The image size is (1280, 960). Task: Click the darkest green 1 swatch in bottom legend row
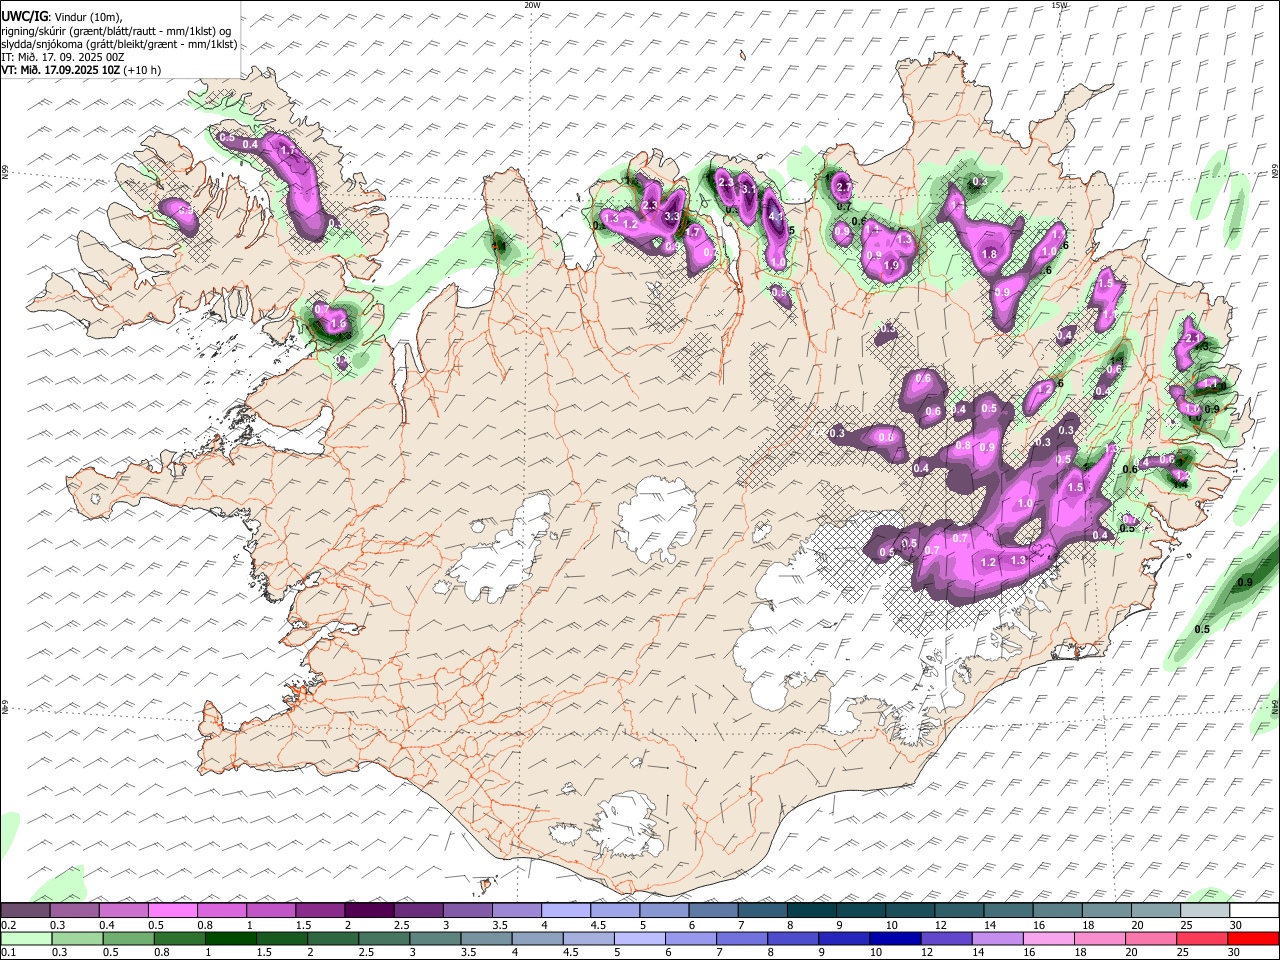(230, 939)
